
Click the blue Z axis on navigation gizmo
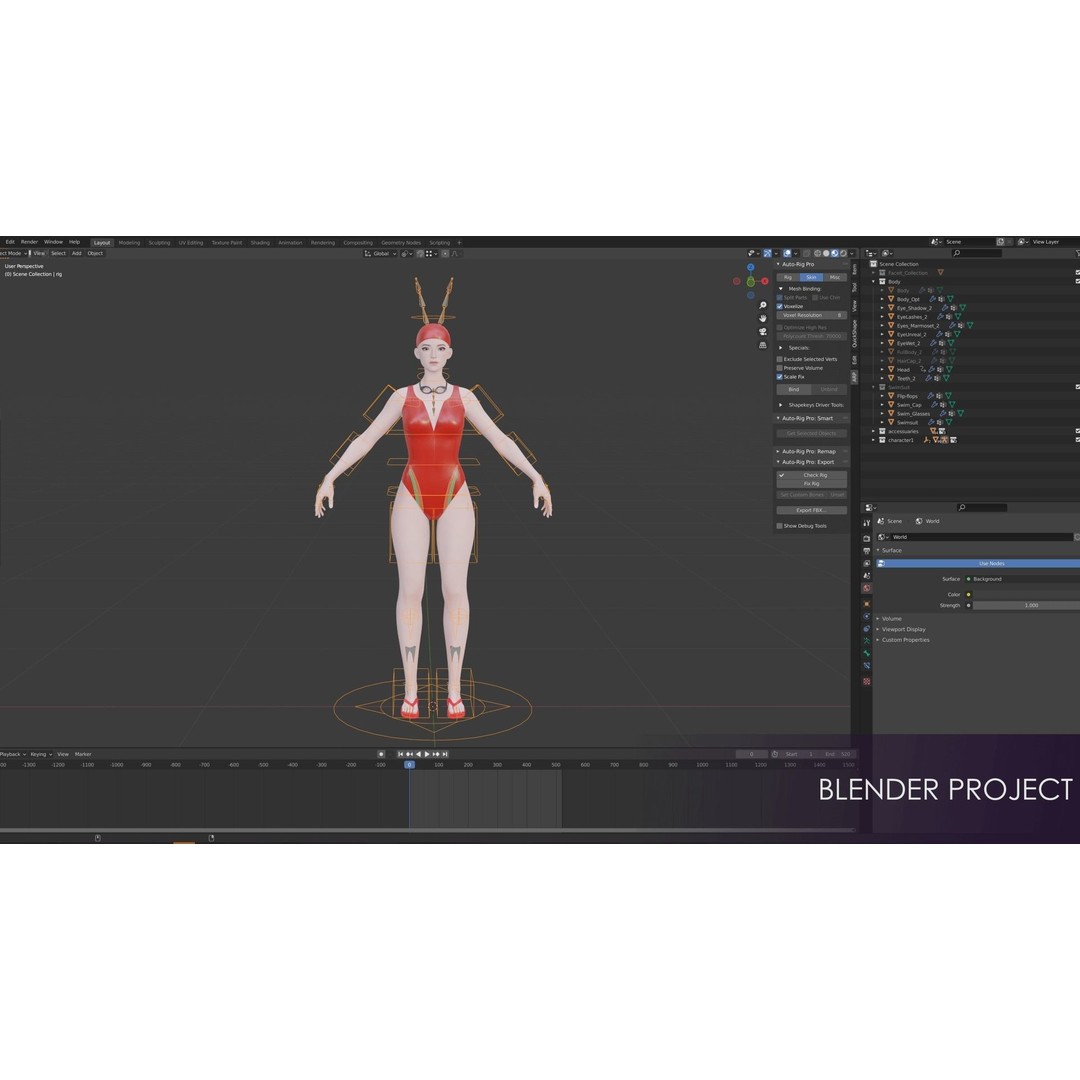(x=751, y=267)
